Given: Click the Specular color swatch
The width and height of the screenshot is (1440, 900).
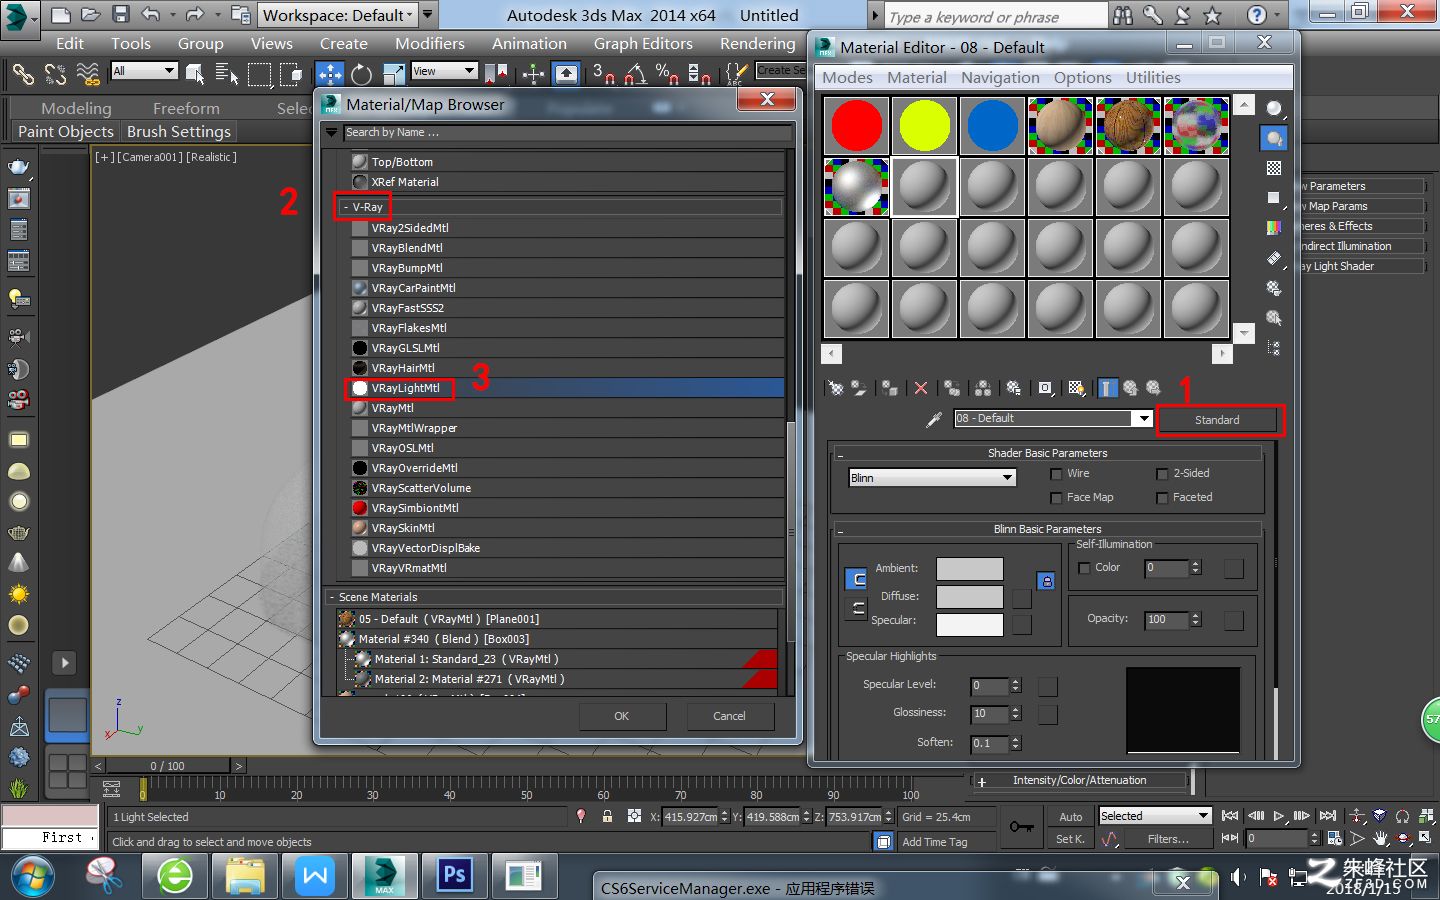Looking at the screenshot, I should 969,625.
